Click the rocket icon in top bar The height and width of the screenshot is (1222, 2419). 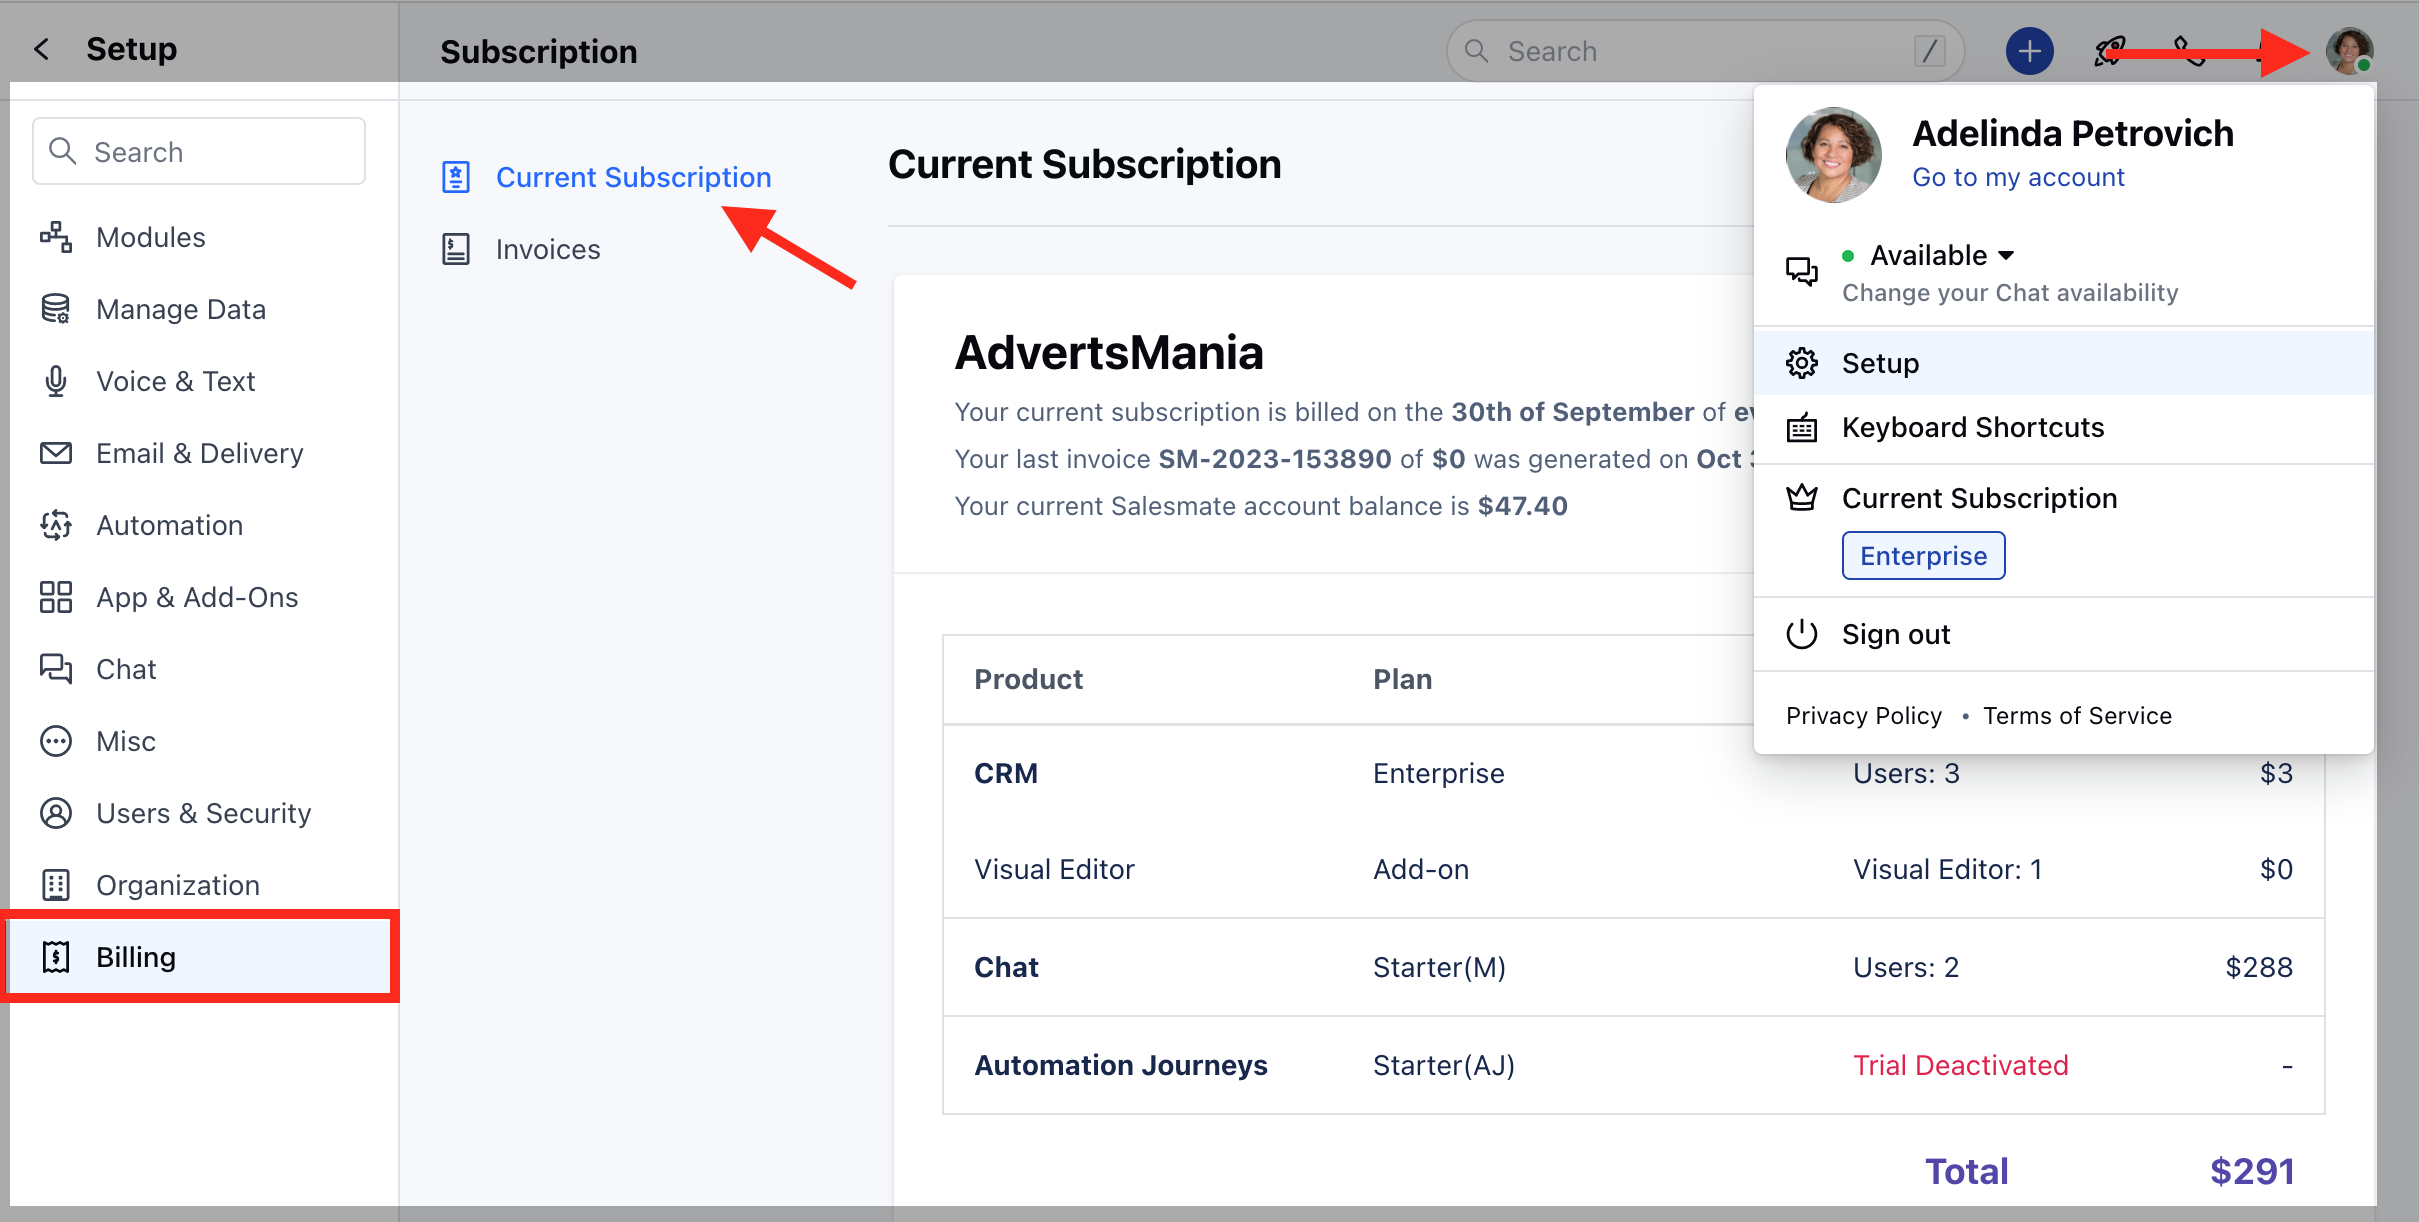tap(2108, 51)
